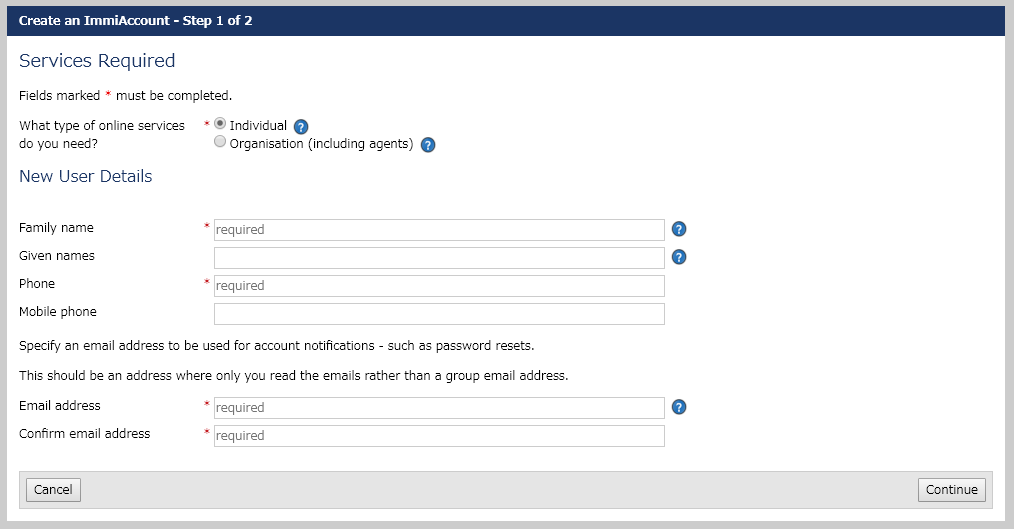Focus the Family name input field

pos(439,230)
